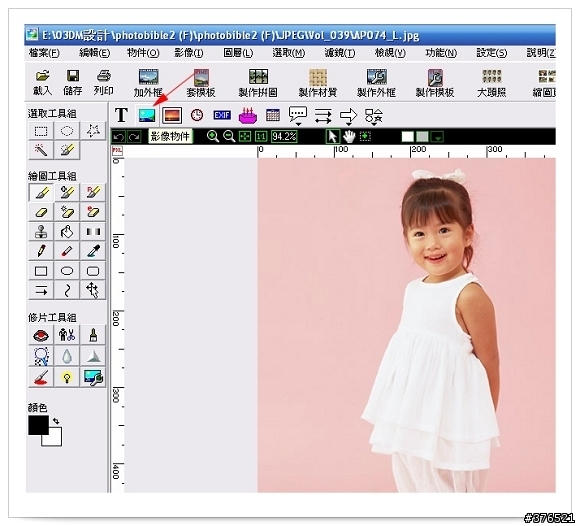This screenshot has width=580, height=526.
Task: Open the 濾鏡(T) menu
Action: click(340, 53)
